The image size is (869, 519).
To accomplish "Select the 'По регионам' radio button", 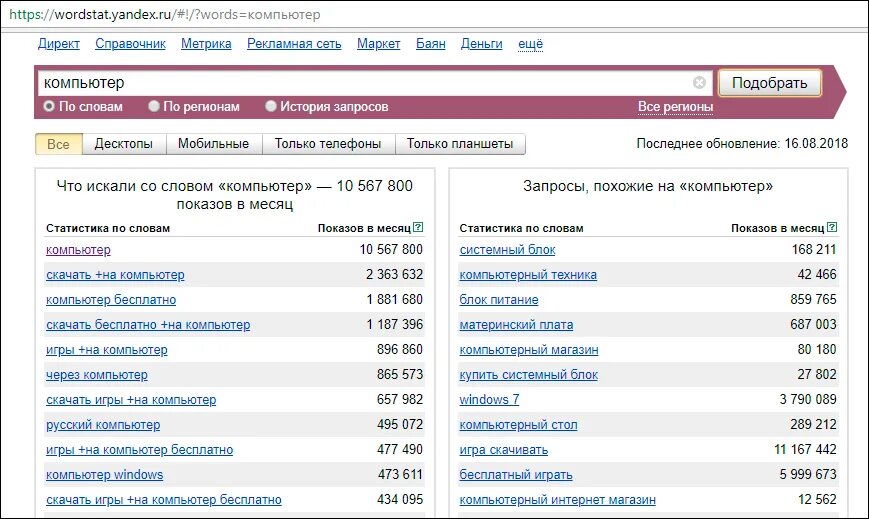I will [x=154, y=106].
